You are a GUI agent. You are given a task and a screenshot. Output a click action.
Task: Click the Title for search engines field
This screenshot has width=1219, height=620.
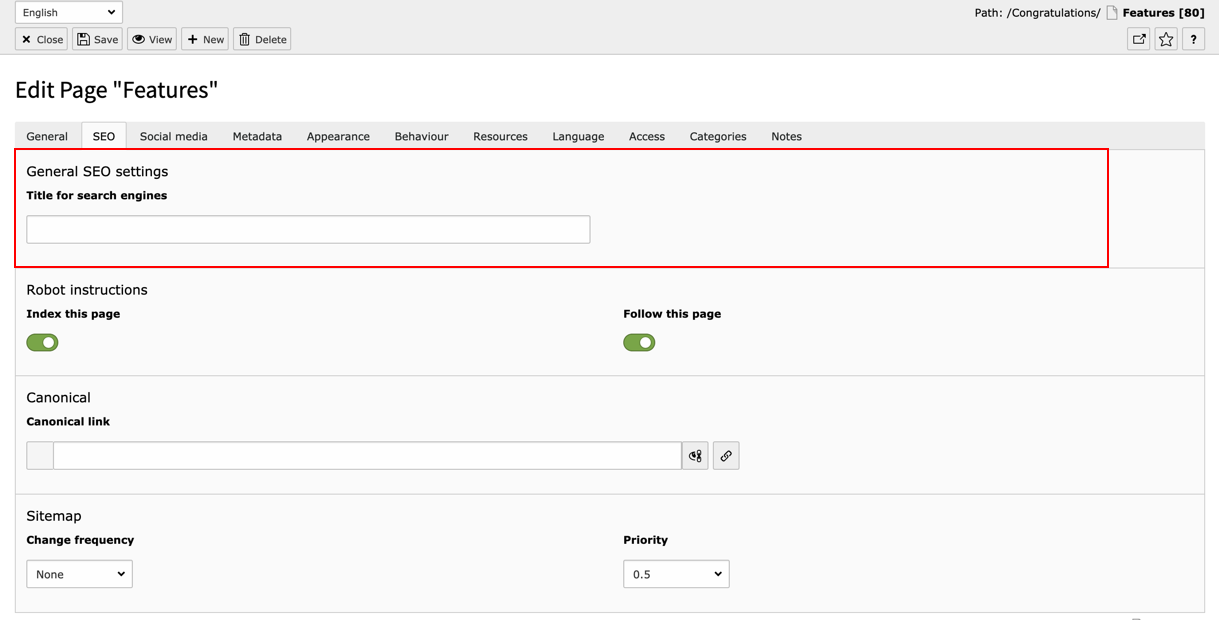click(308, 229)
